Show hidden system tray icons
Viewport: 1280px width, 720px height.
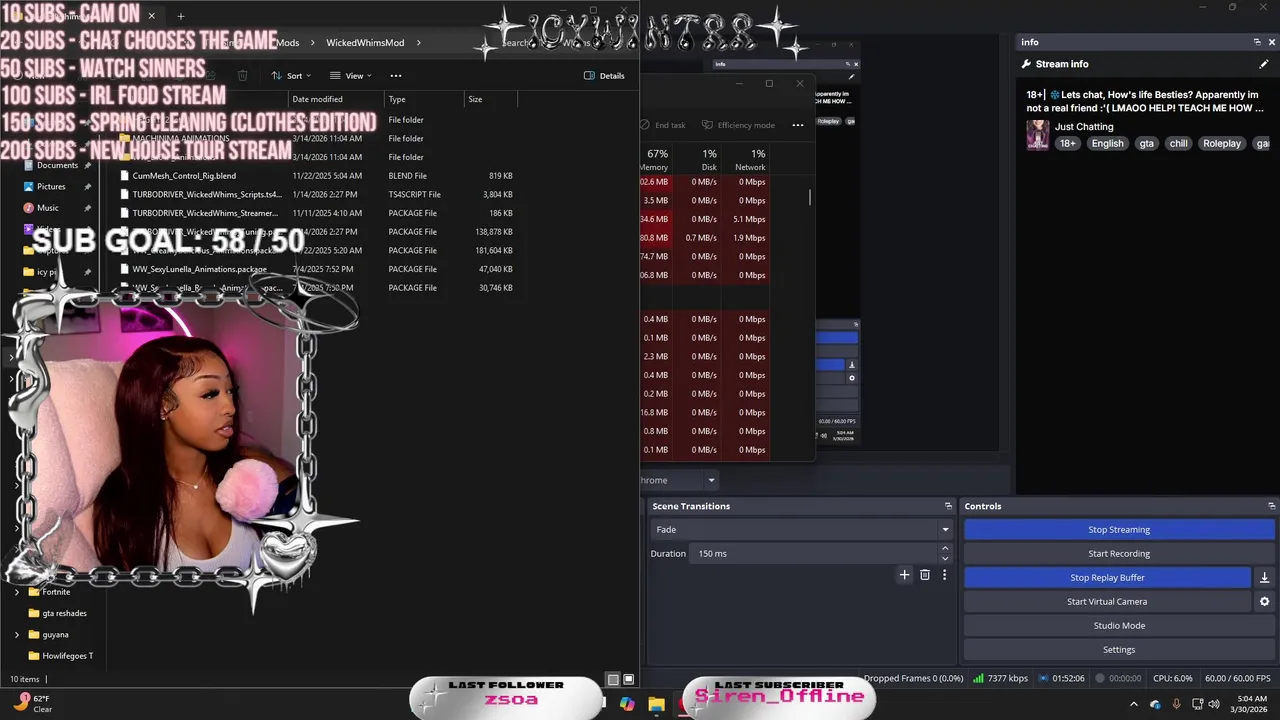tap(1133, 704)
